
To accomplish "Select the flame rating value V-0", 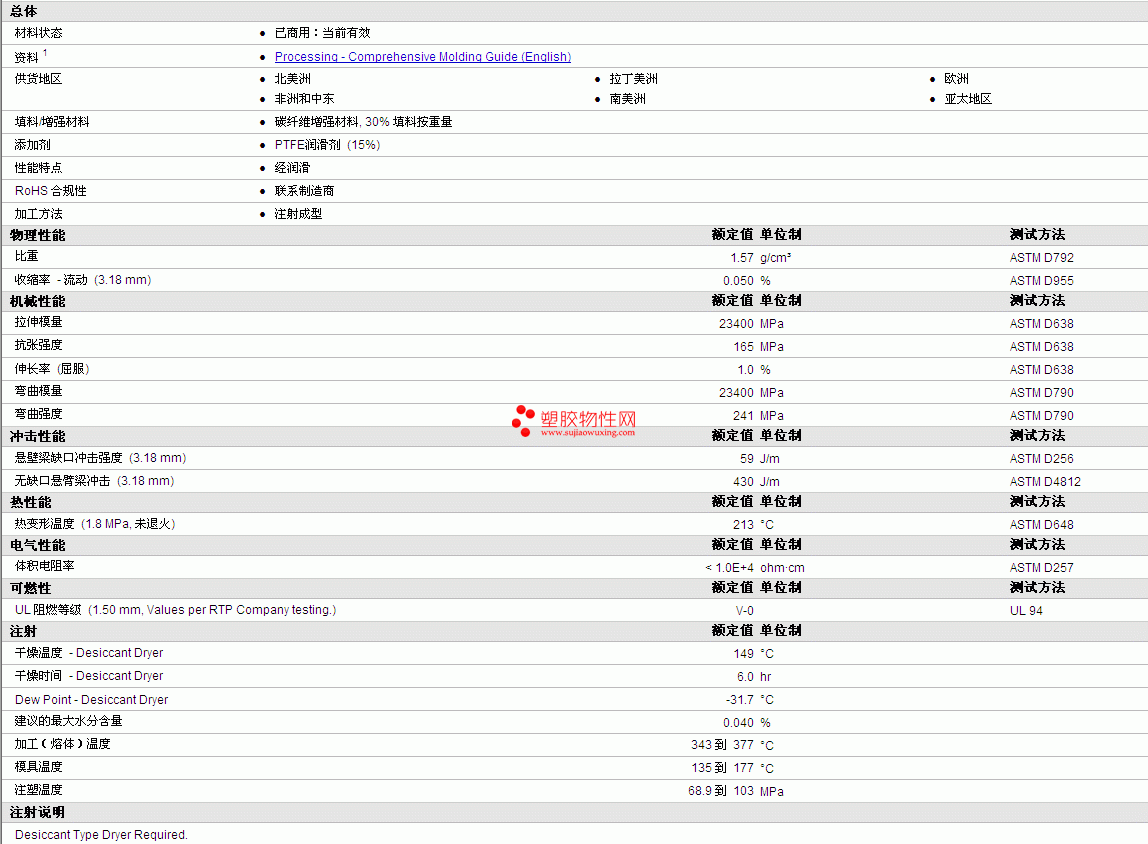I will [745, 610].
